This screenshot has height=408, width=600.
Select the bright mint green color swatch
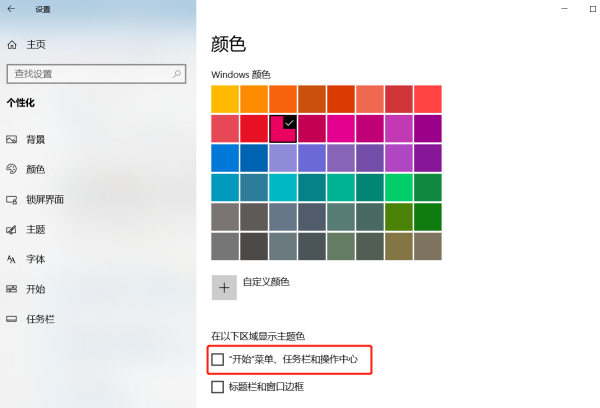point(399,187)
